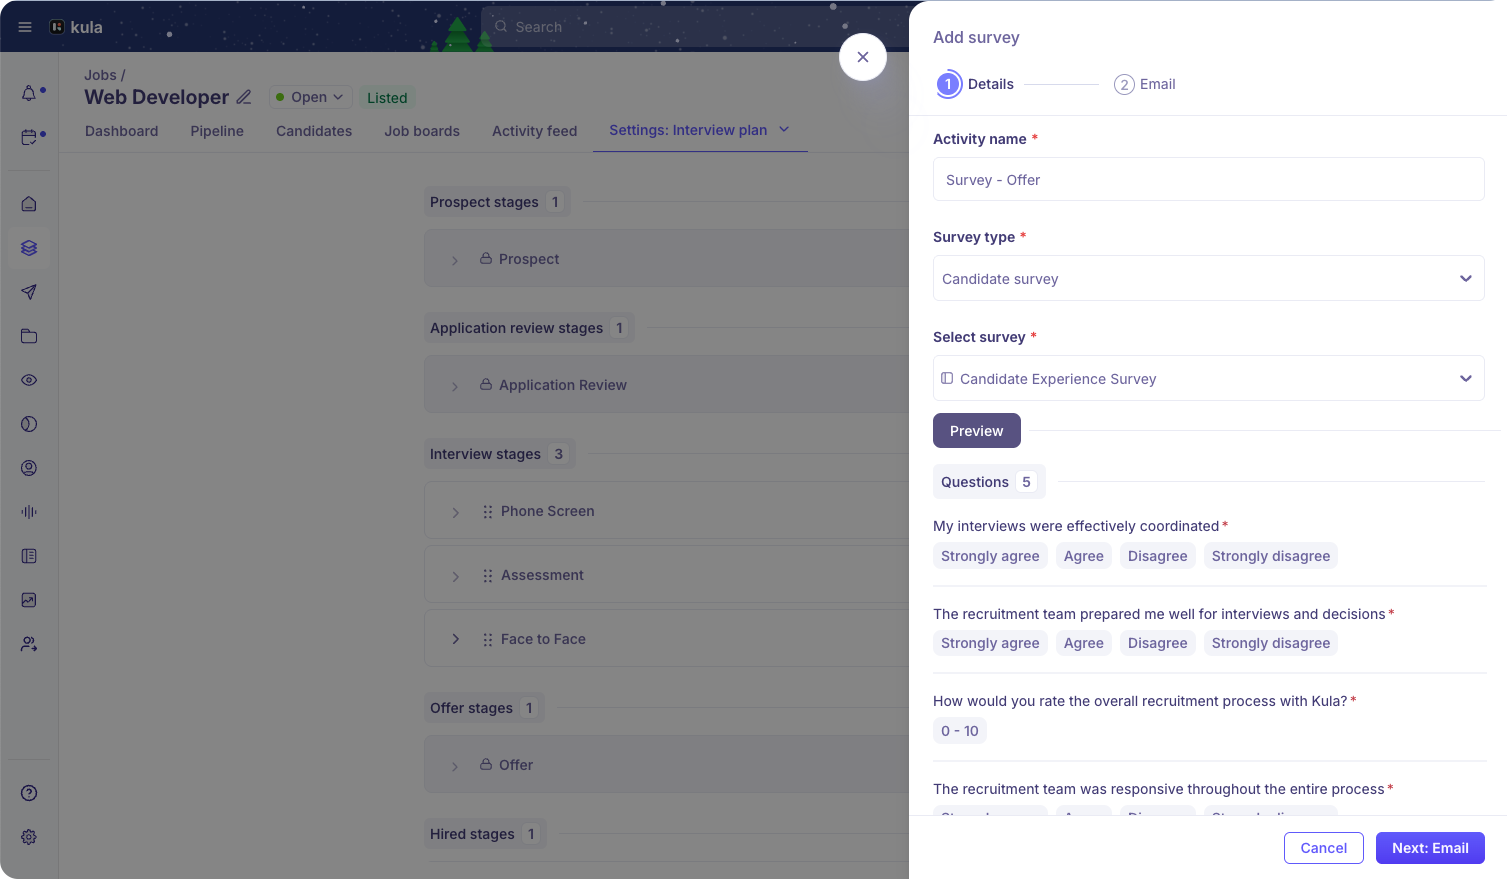
Task: Open the notifications bell icon
Action: pos(28,92)
